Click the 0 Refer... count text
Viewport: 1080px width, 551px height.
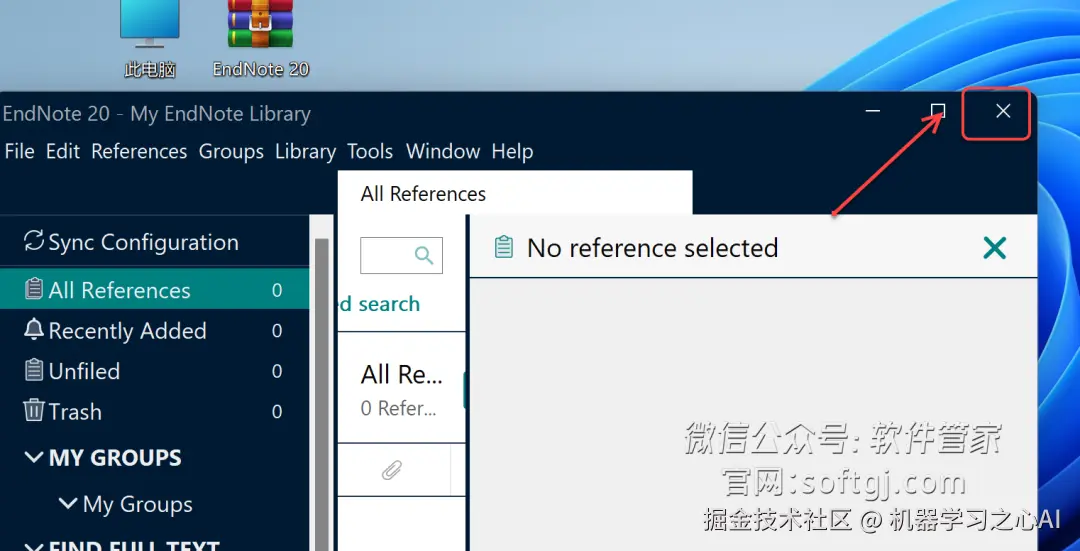tap(399, 408)
